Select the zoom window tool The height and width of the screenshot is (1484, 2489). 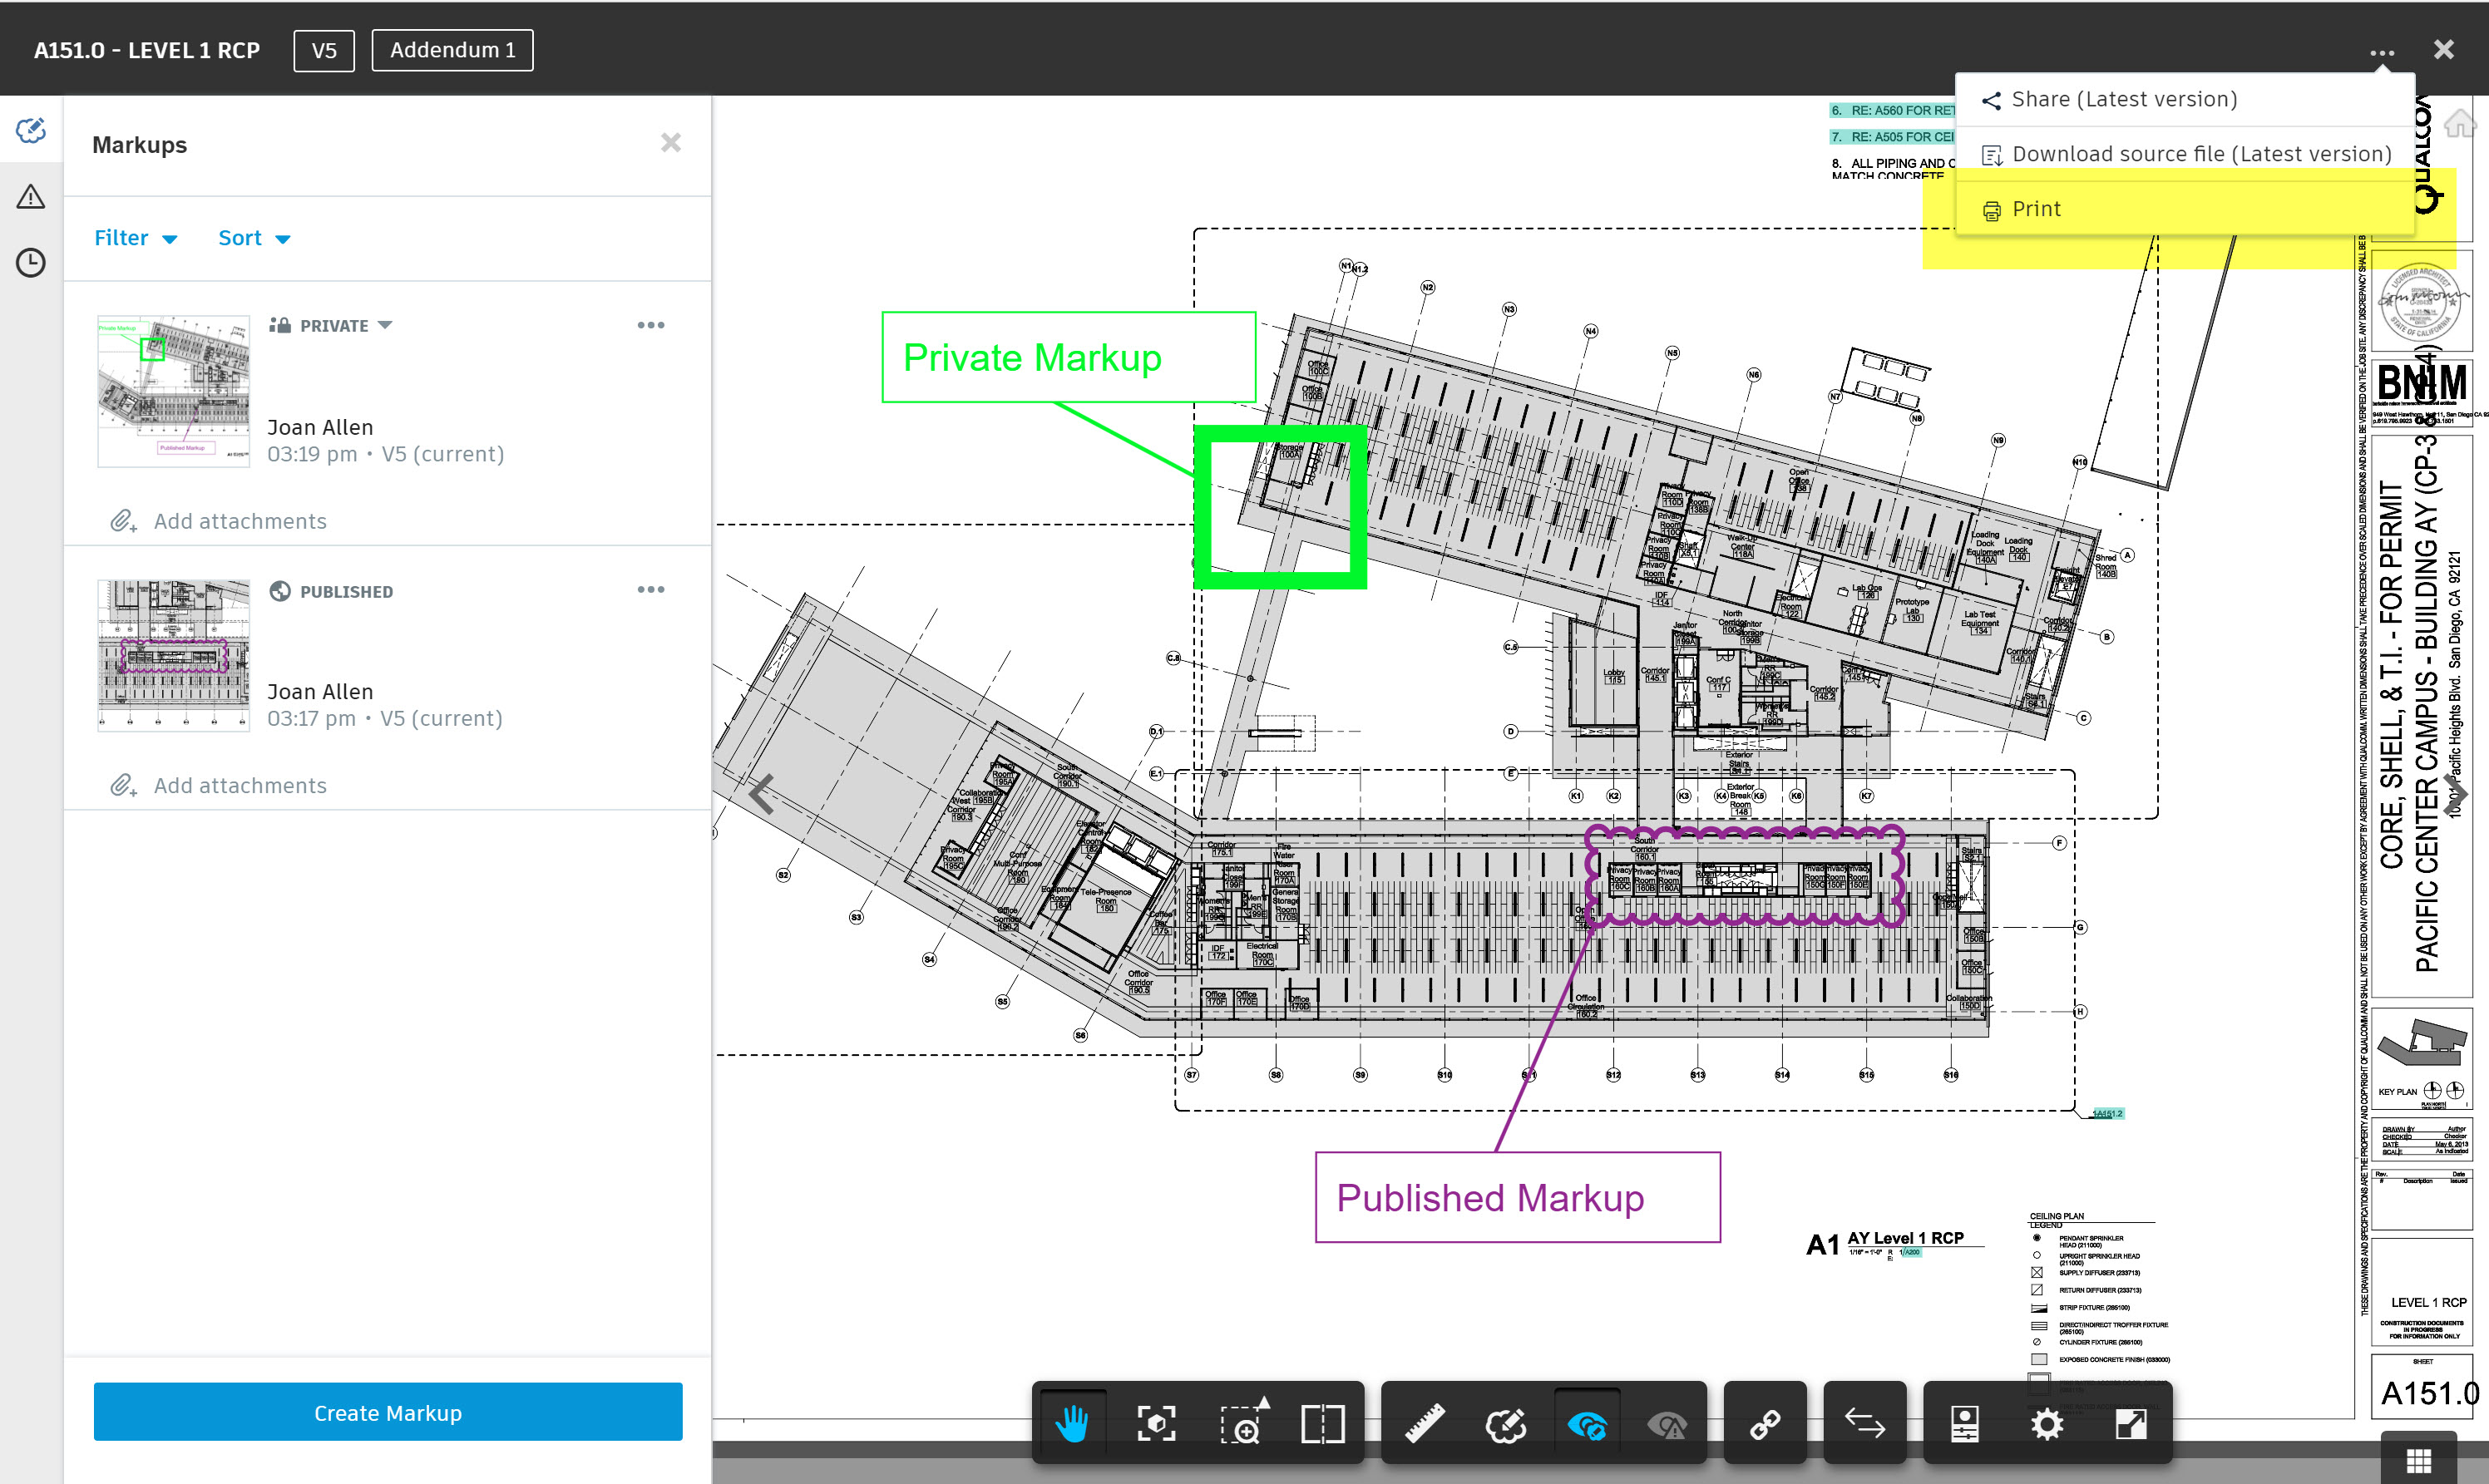click(1240, 1423)
